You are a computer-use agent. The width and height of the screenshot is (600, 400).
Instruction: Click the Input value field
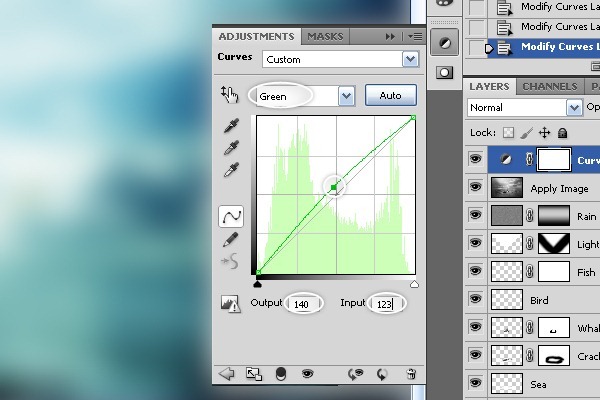(x=386, y=304)
